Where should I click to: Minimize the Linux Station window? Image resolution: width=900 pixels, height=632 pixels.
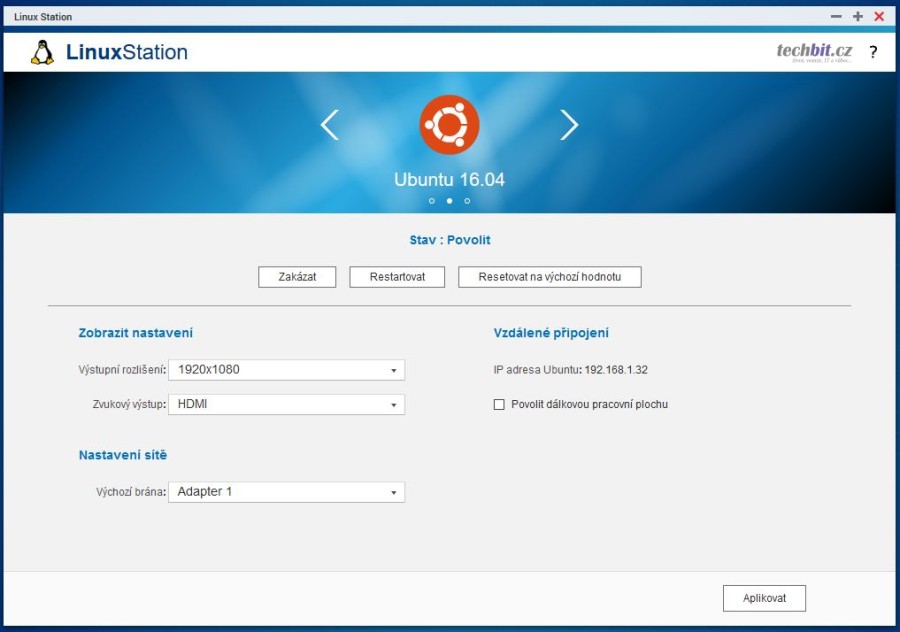click(x=836, y=17)
